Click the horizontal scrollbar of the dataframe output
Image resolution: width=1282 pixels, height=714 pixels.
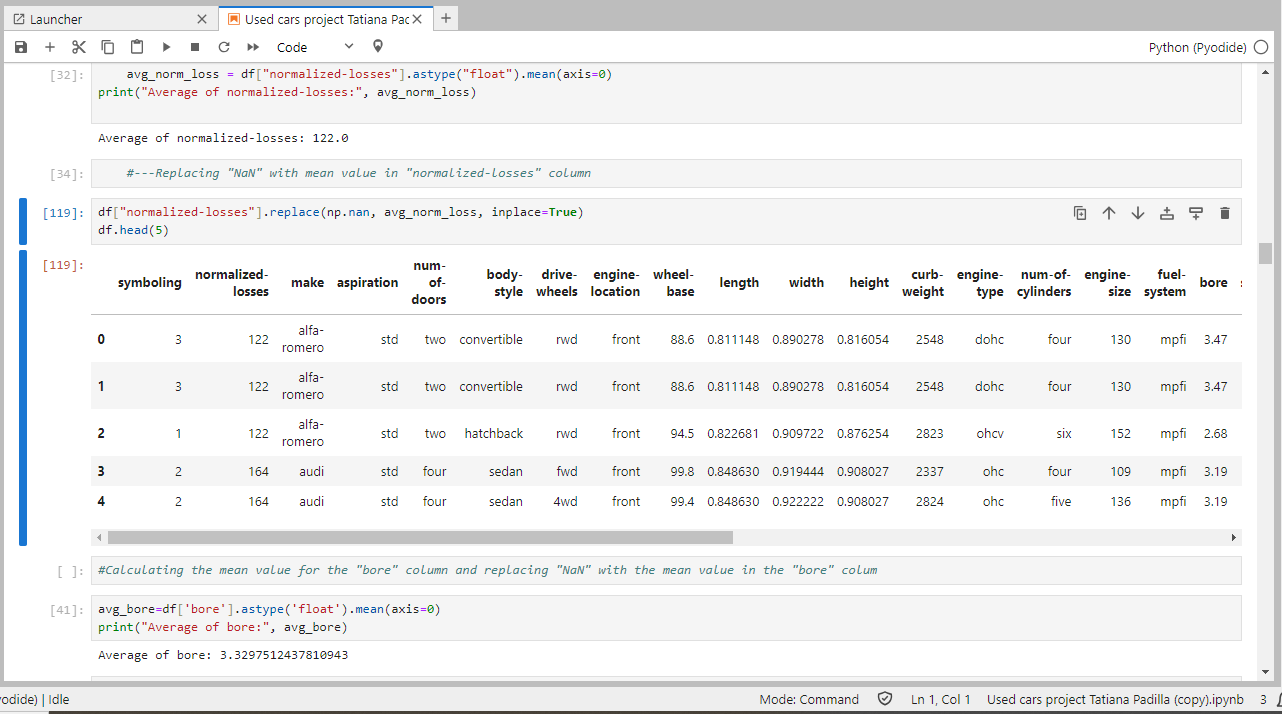pos(420,537)
